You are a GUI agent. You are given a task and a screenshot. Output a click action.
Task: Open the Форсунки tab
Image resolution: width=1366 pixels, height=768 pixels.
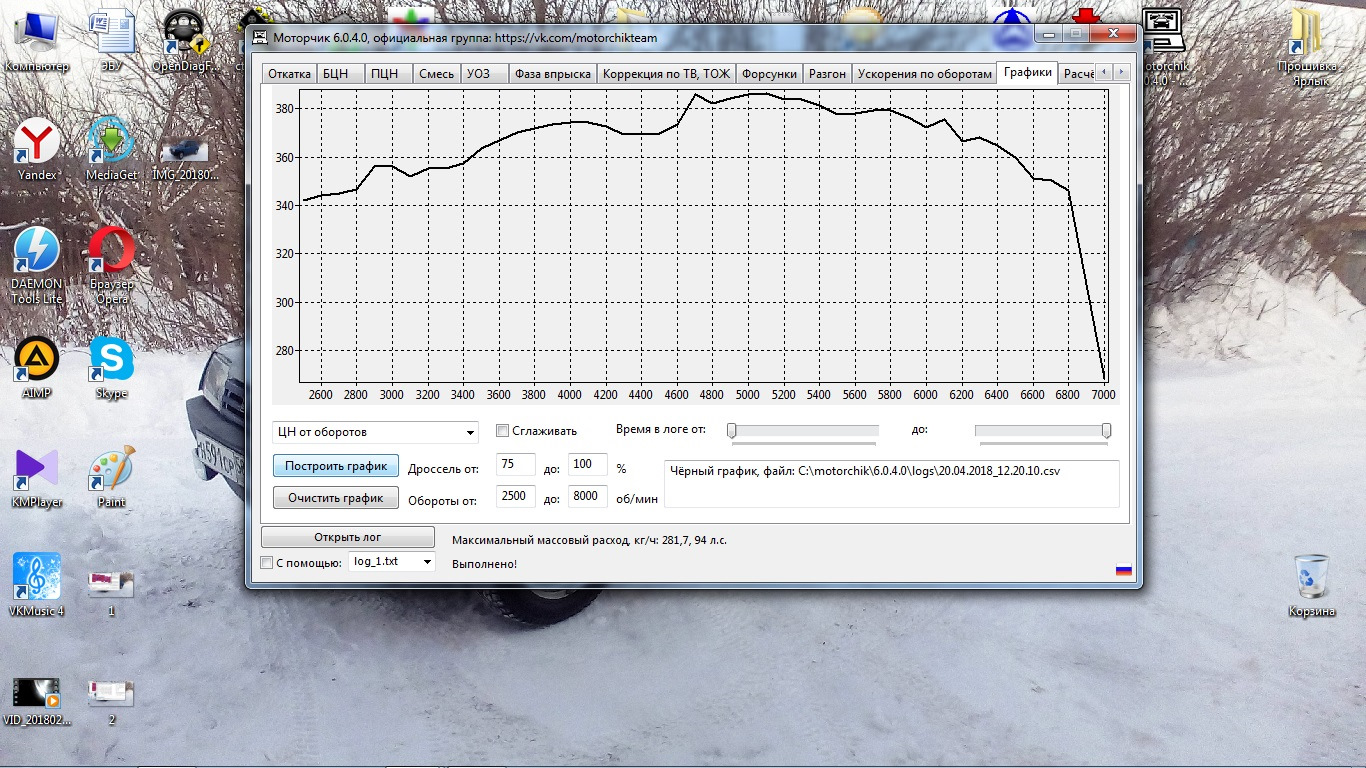pos(769,74)
